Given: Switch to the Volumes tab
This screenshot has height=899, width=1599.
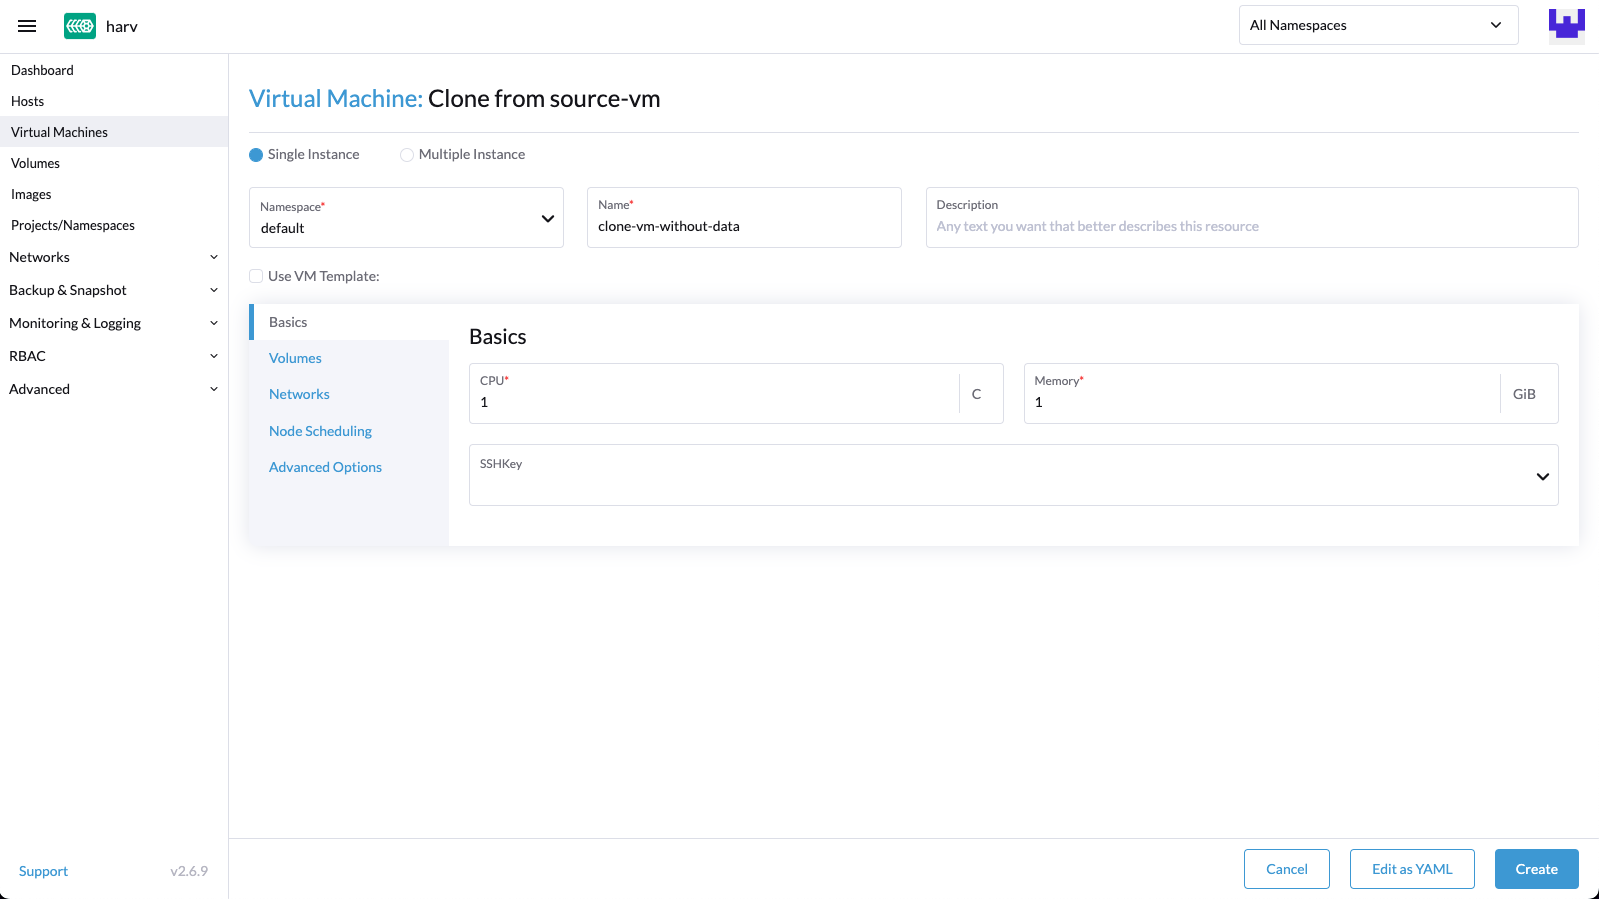Looking at the screenshot, I should [295, 358].
